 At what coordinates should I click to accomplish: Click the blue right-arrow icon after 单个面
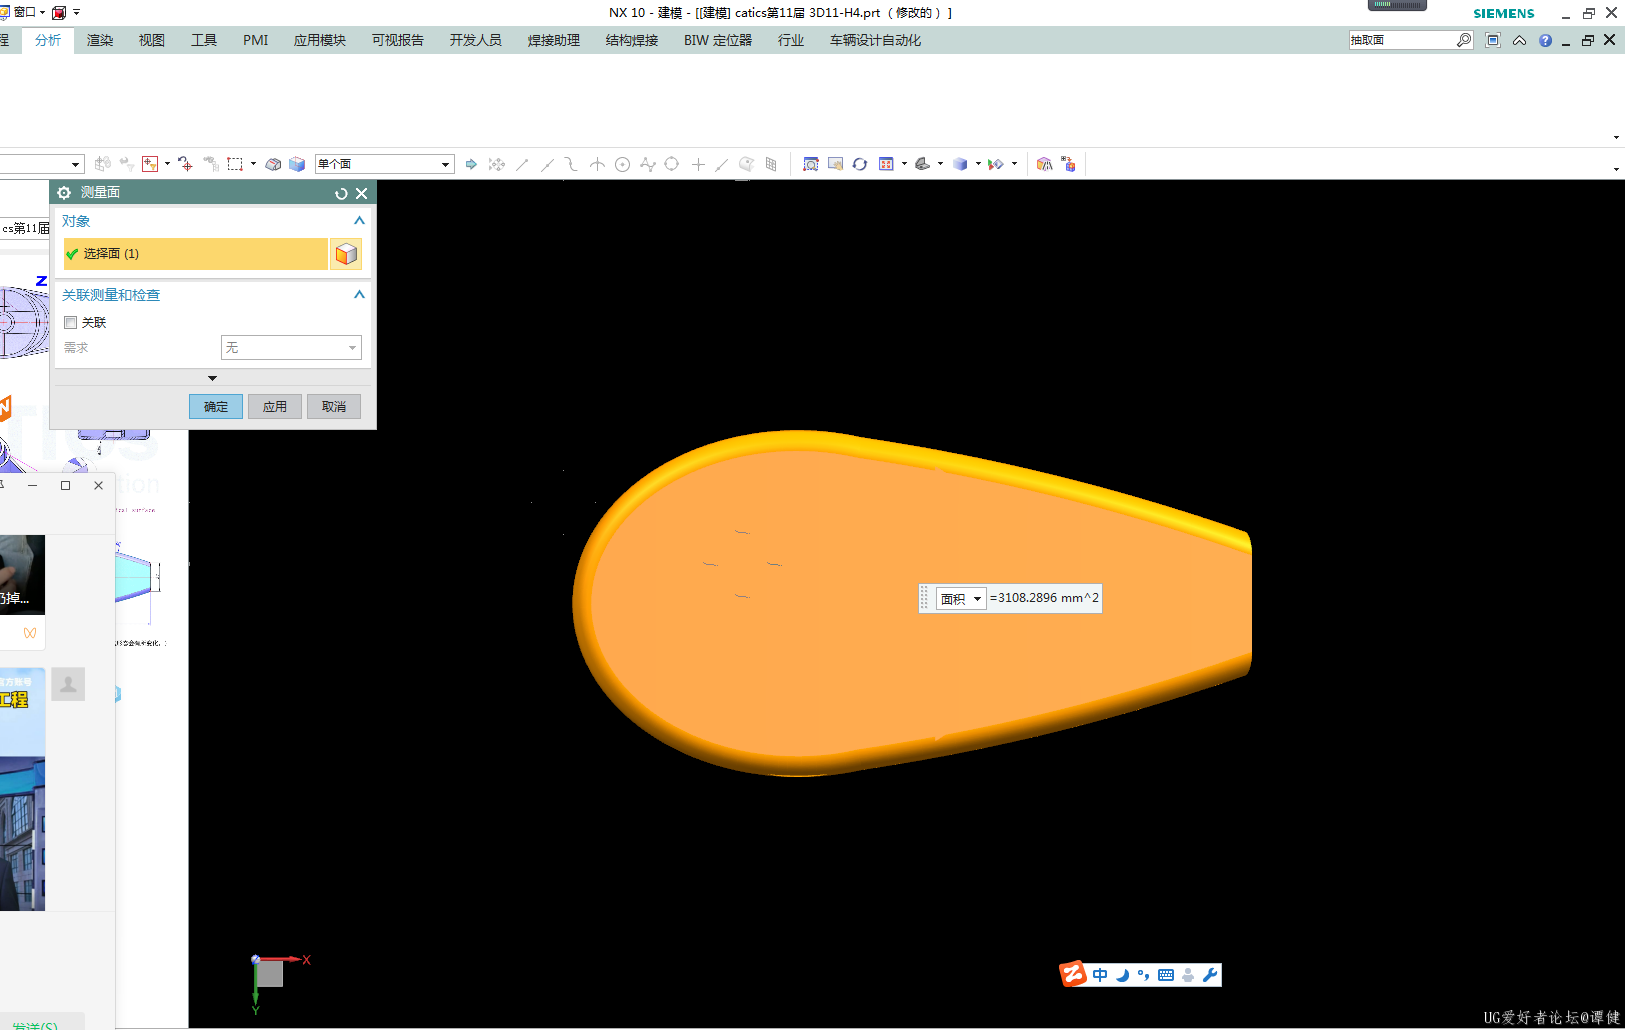(x=471, y=164)
